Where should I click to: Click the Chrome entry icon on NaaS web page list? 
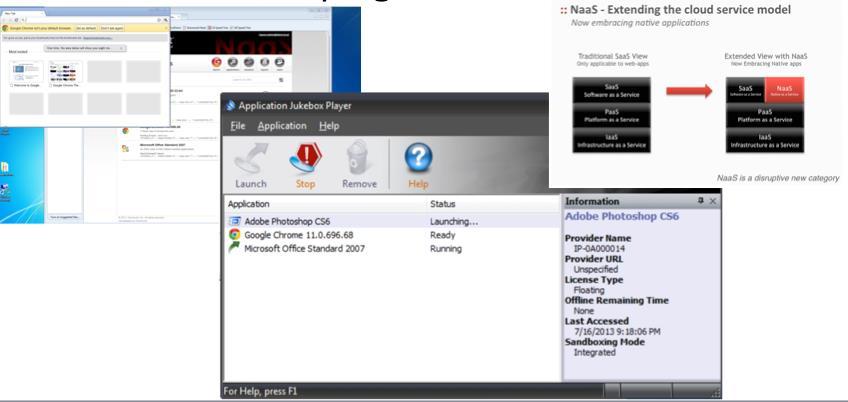125,130
